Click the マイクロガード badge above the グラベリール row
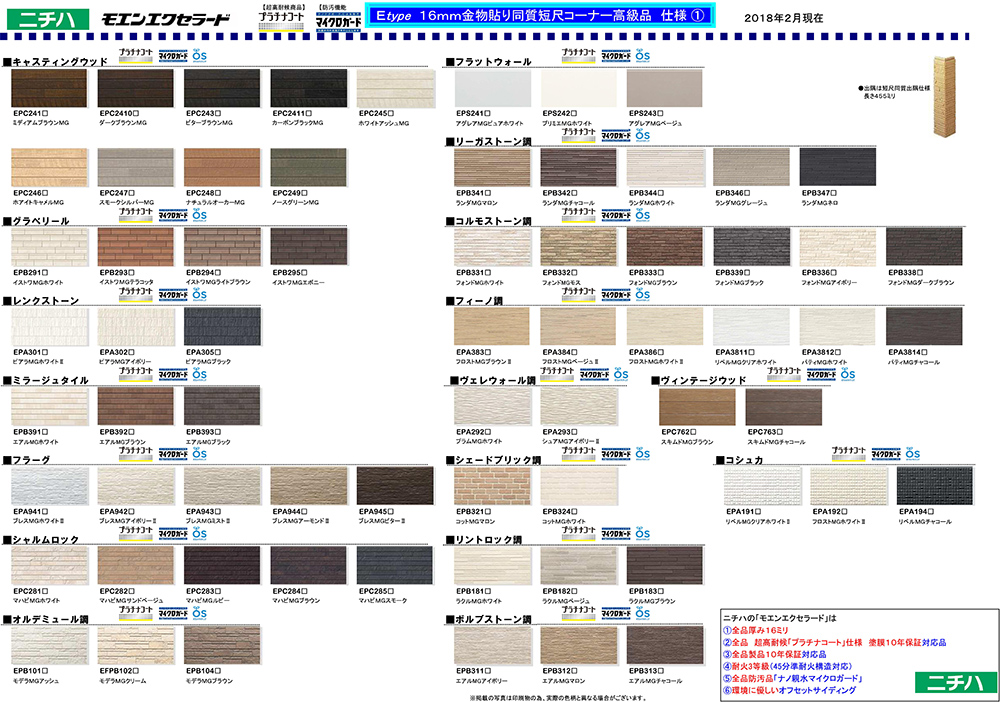 [x=172, y=216]
